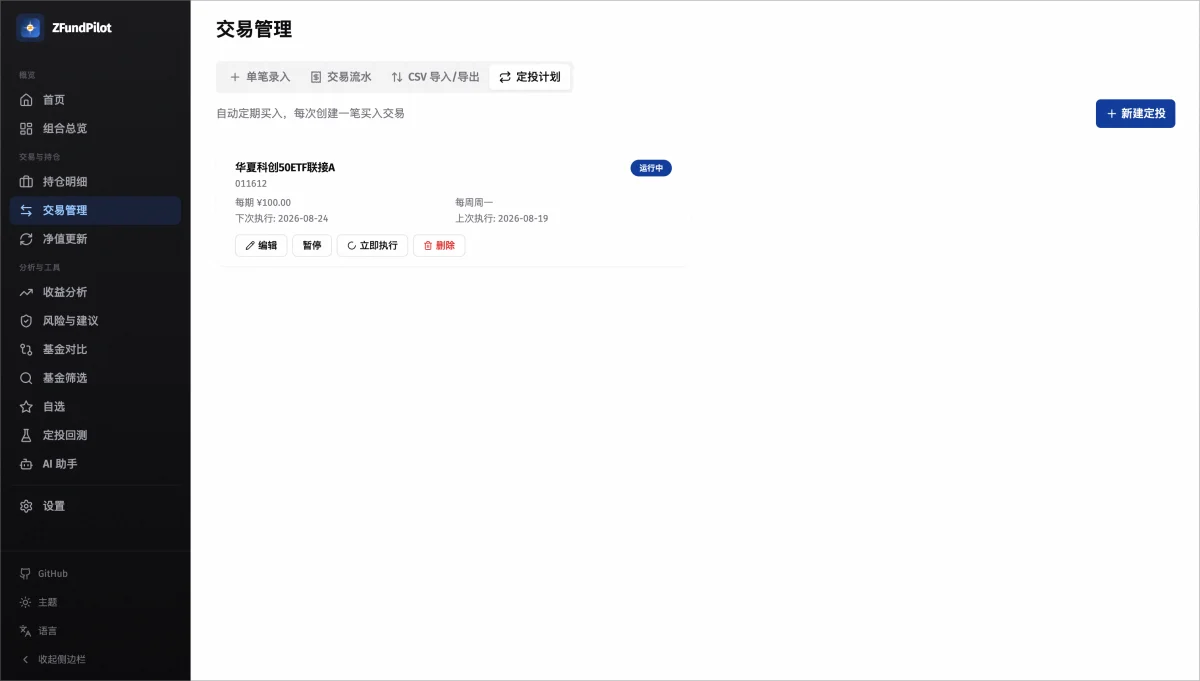
Task: Click the 自动定期买入 description text
Action: click(x=311, y=113)
